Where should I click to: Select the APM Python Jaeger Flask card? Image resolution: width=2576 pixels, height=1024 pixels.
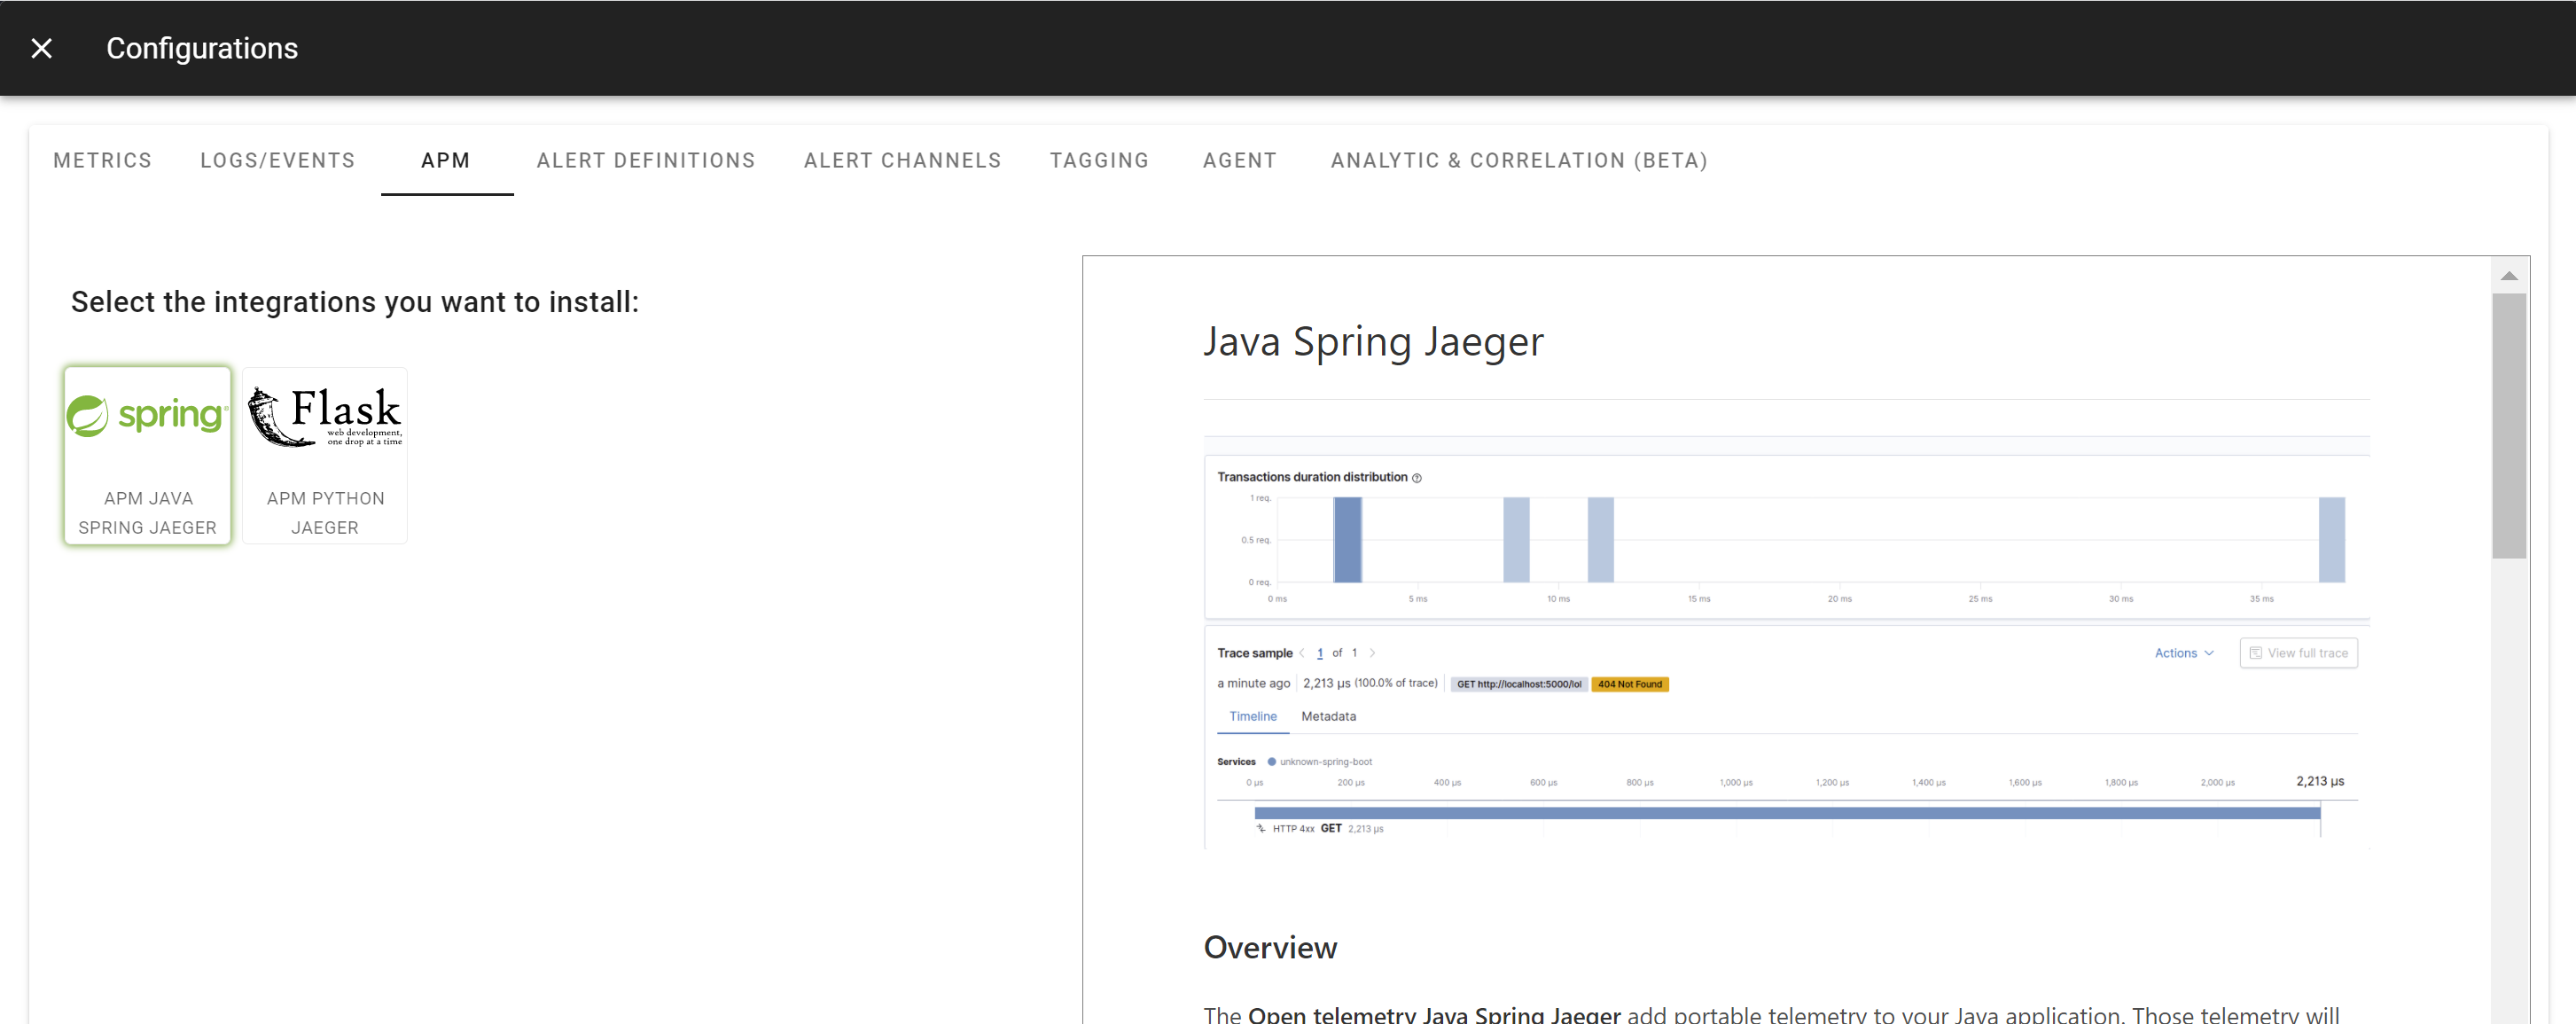point(325,455)
